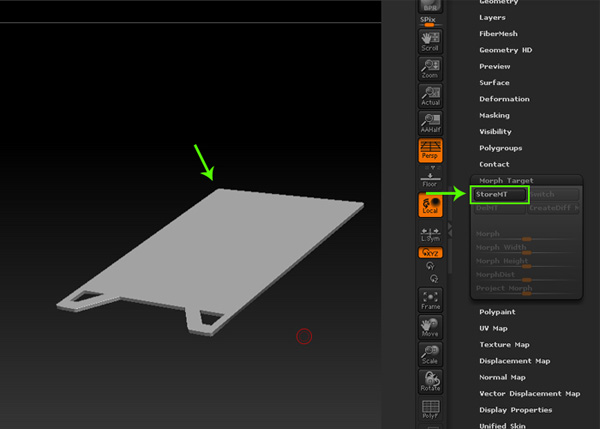The height and width of the screenshot is (429, 600).
Task: Select the Actual size icon
Action: (430, 97)
